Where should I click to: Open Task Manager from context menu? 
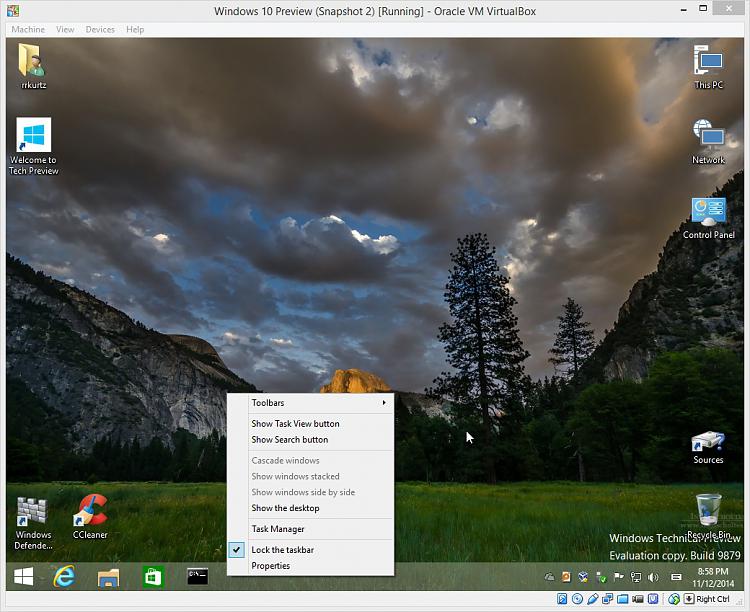(311, 529)
